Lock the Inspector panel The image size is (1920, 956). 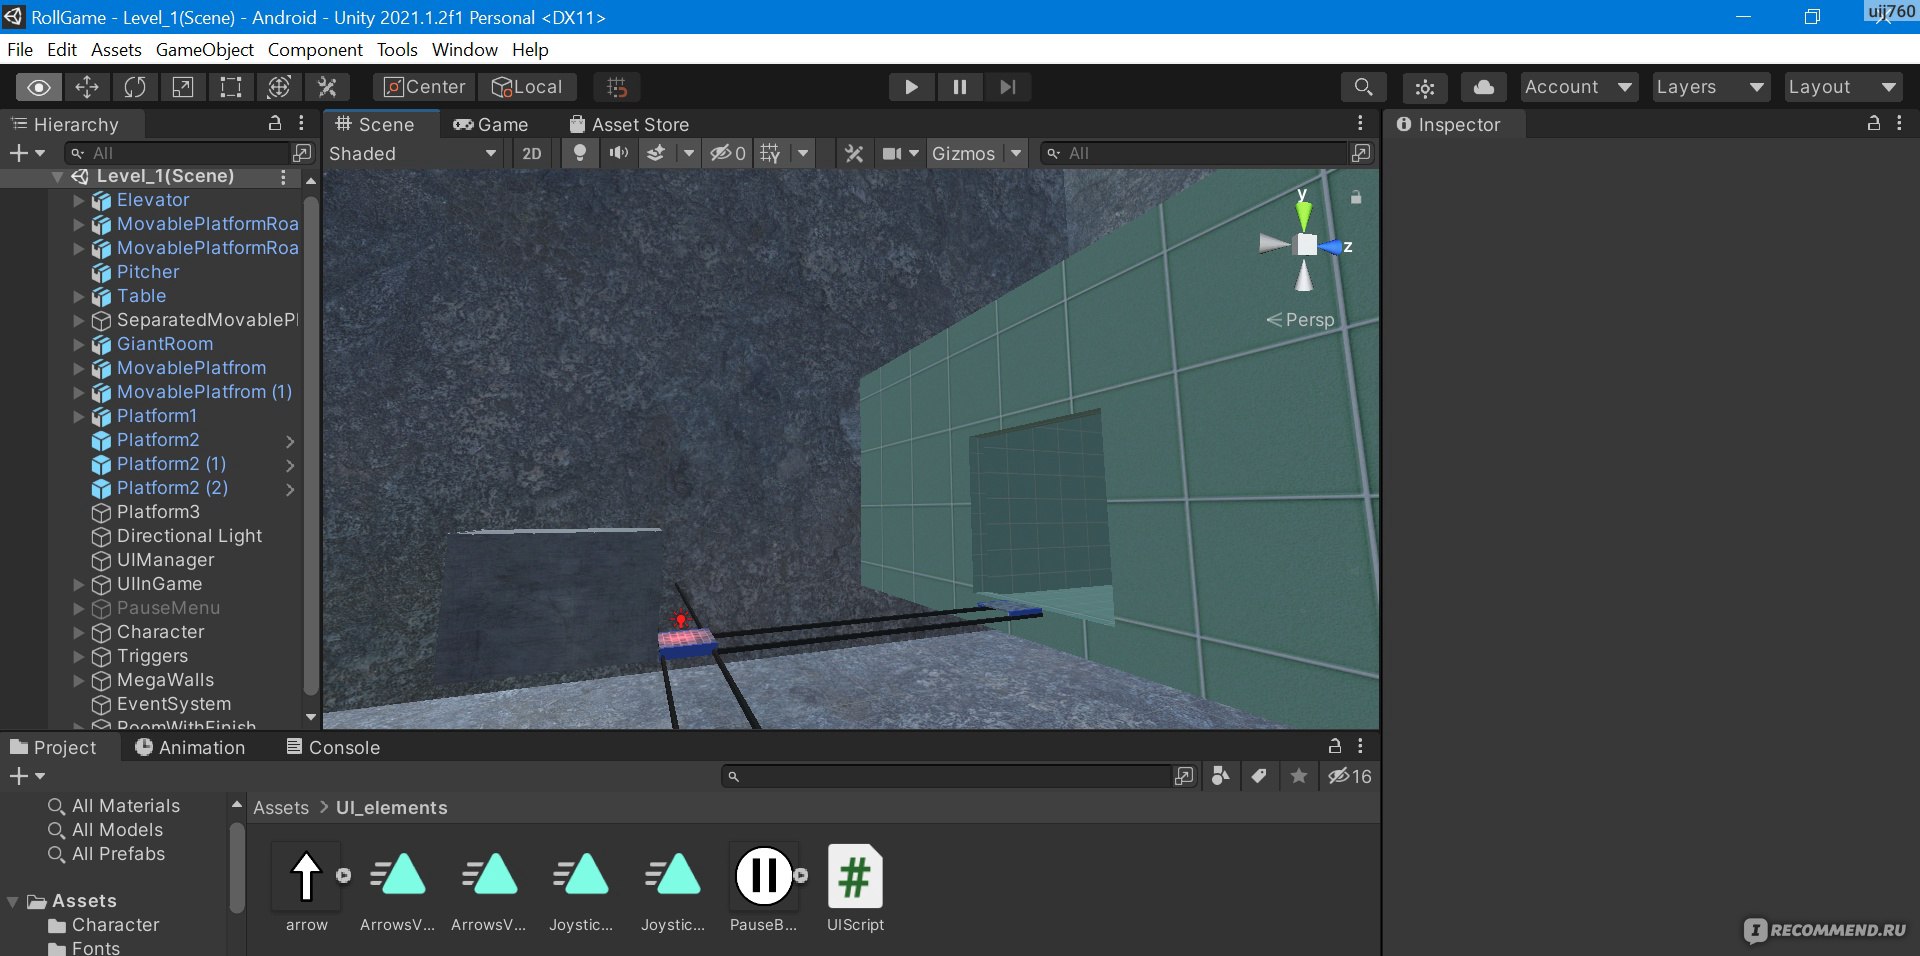click(1874, 123)
